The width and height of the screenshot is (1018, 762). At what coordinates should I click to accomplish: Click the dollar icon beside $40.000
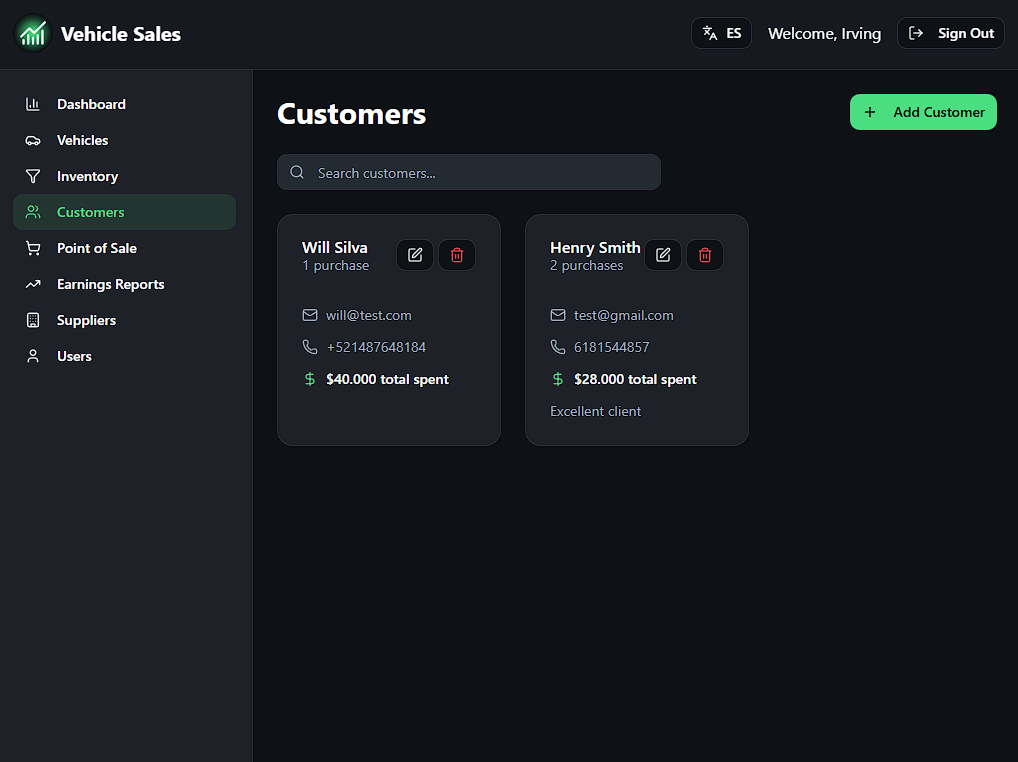point(310,379)
